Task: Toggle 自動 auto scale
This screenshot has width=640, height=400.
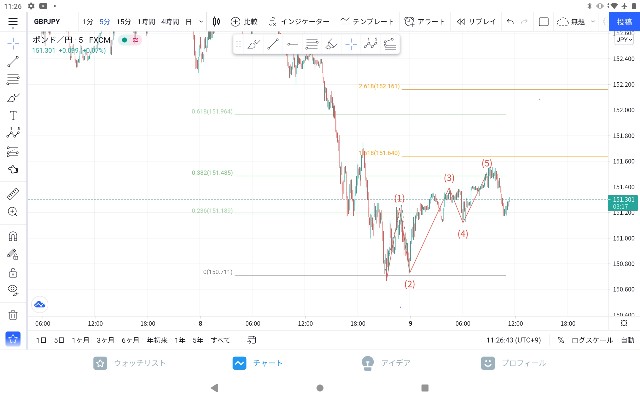Action: [628, 340]
